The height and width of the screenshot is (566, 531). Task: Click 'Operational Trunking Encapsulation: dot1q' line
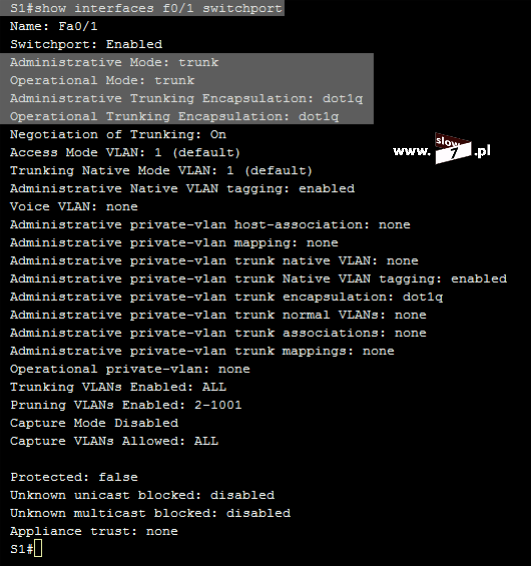[x=175, y=116]
